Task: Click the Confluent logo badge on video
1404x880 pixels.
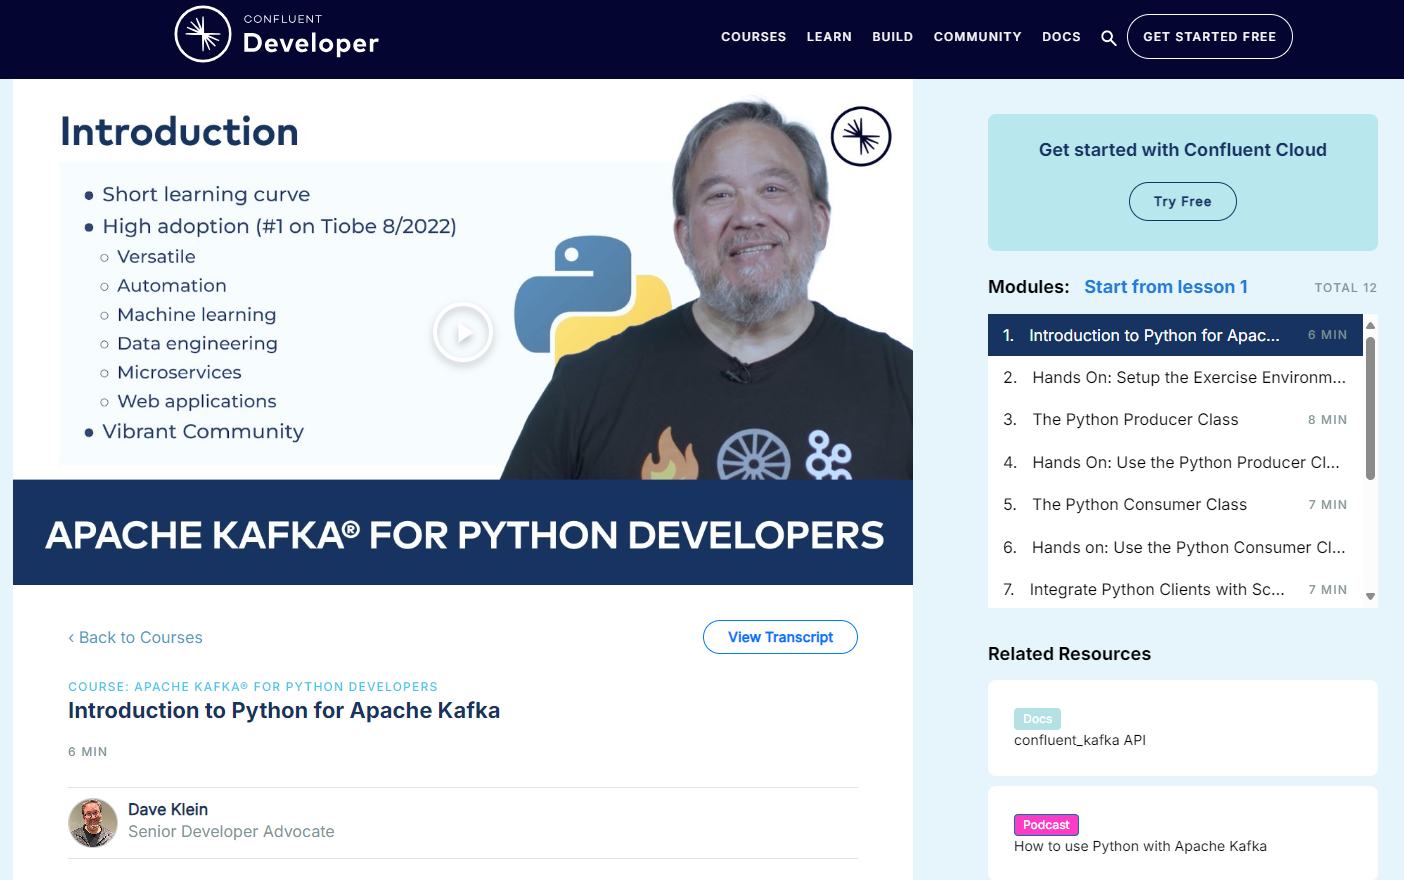Action: tap(861, 136)
